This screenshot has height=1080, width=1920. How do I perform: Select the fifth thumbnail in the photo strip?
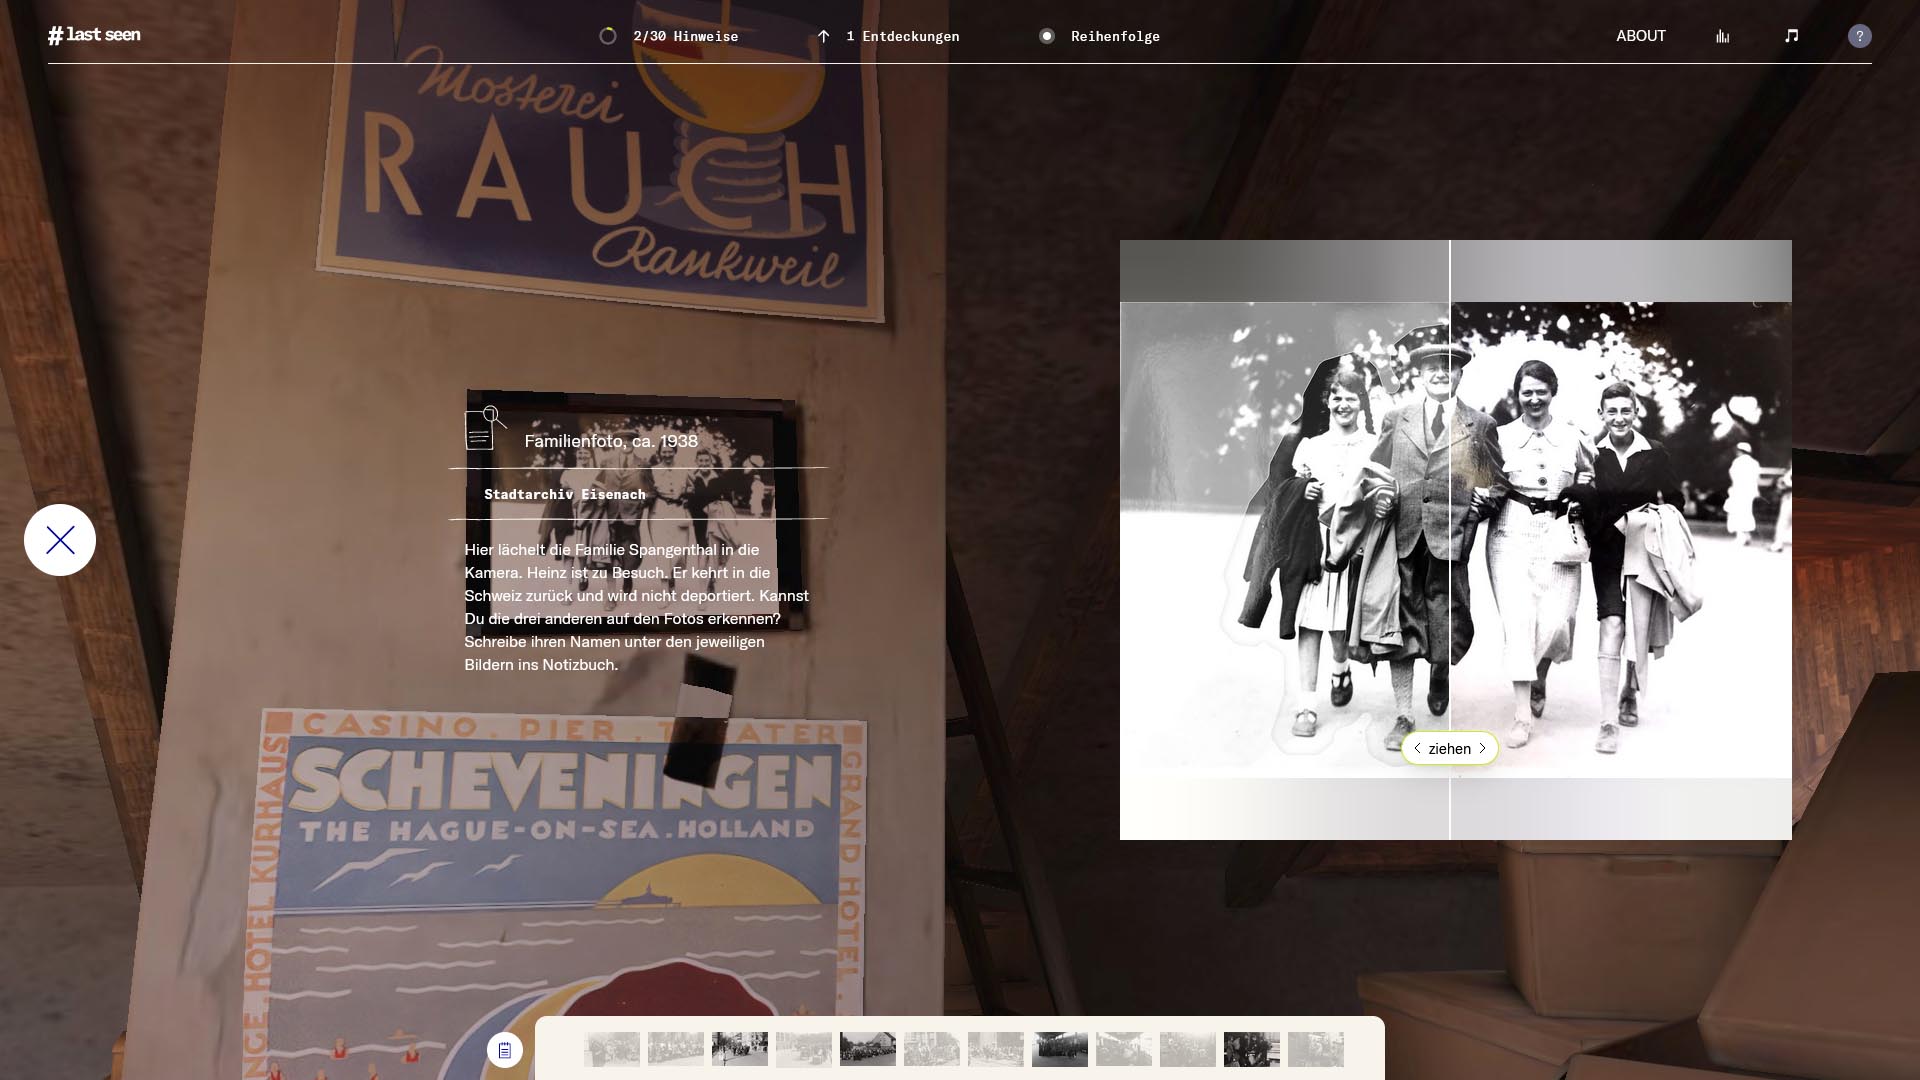click(868, 1049)
